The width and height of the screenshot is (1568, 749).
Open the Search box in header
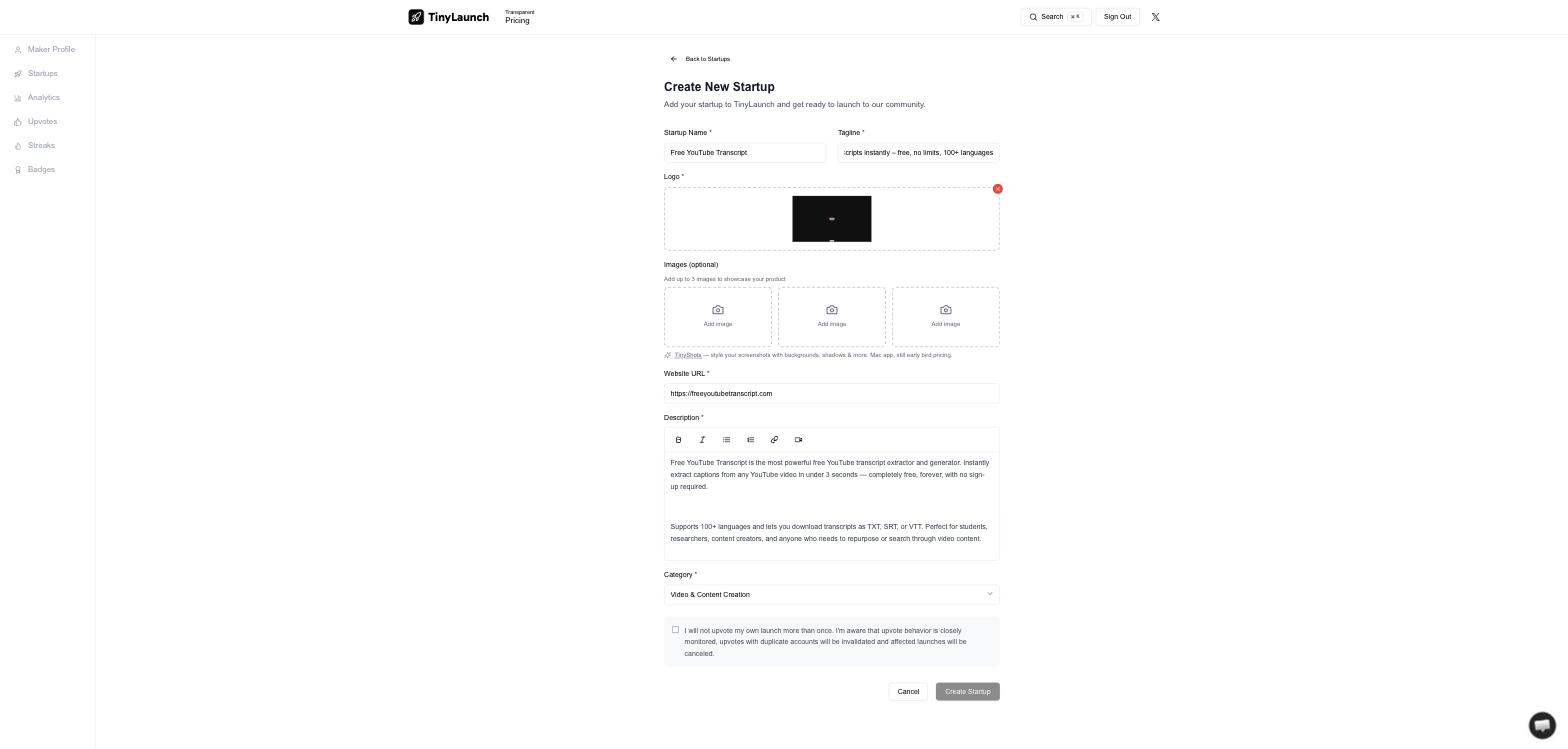1055,17
